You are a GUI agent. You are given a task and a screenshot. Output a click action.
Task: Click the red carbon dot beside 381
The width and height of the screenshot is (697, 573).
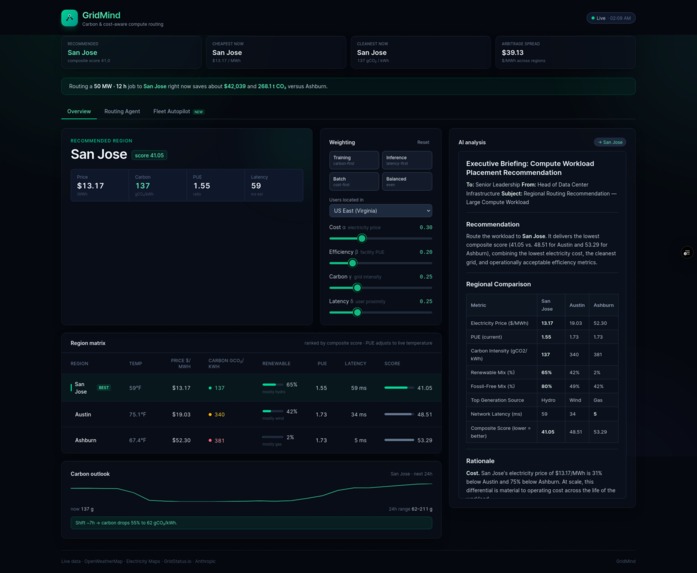(x=210, y=441)
